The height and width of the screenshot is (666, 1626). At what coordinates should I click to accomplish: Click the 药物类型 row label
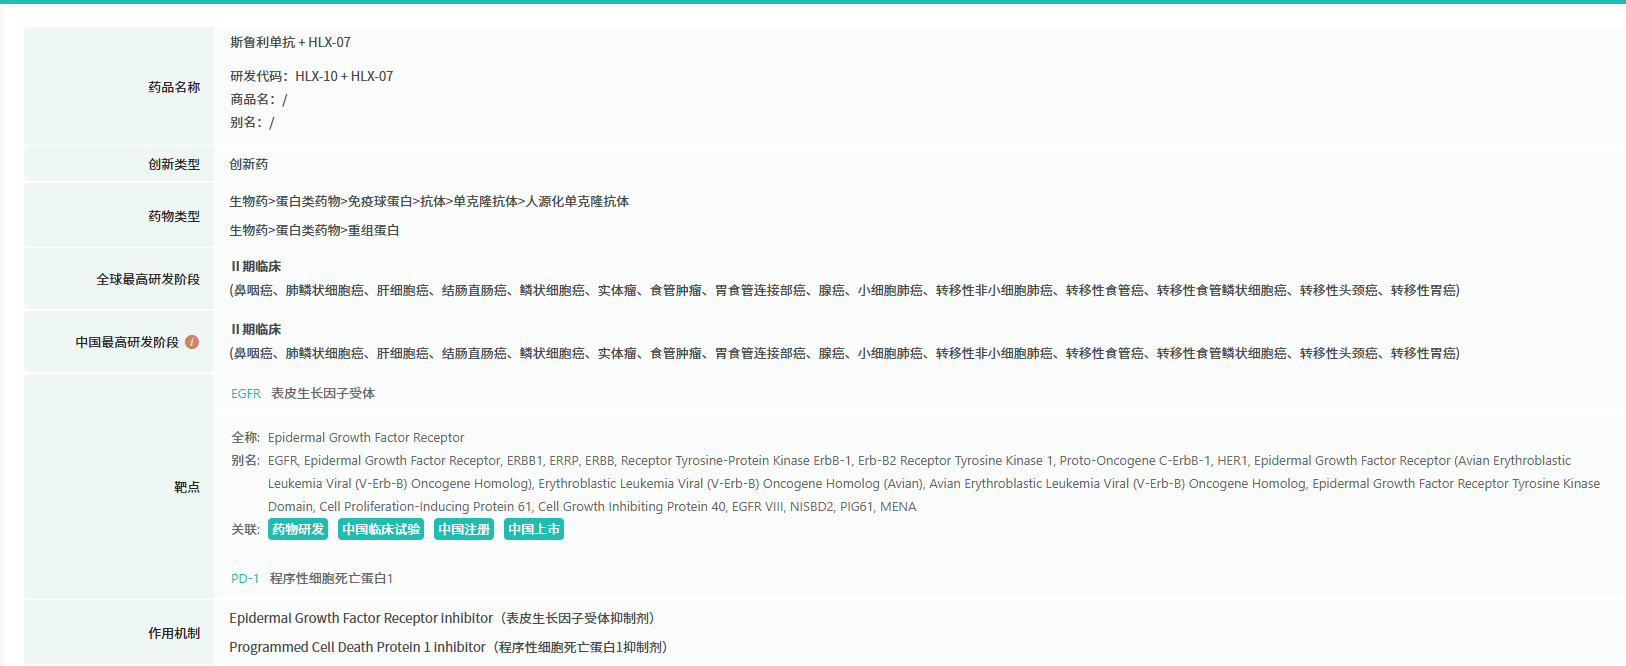[x=174, y=216]
